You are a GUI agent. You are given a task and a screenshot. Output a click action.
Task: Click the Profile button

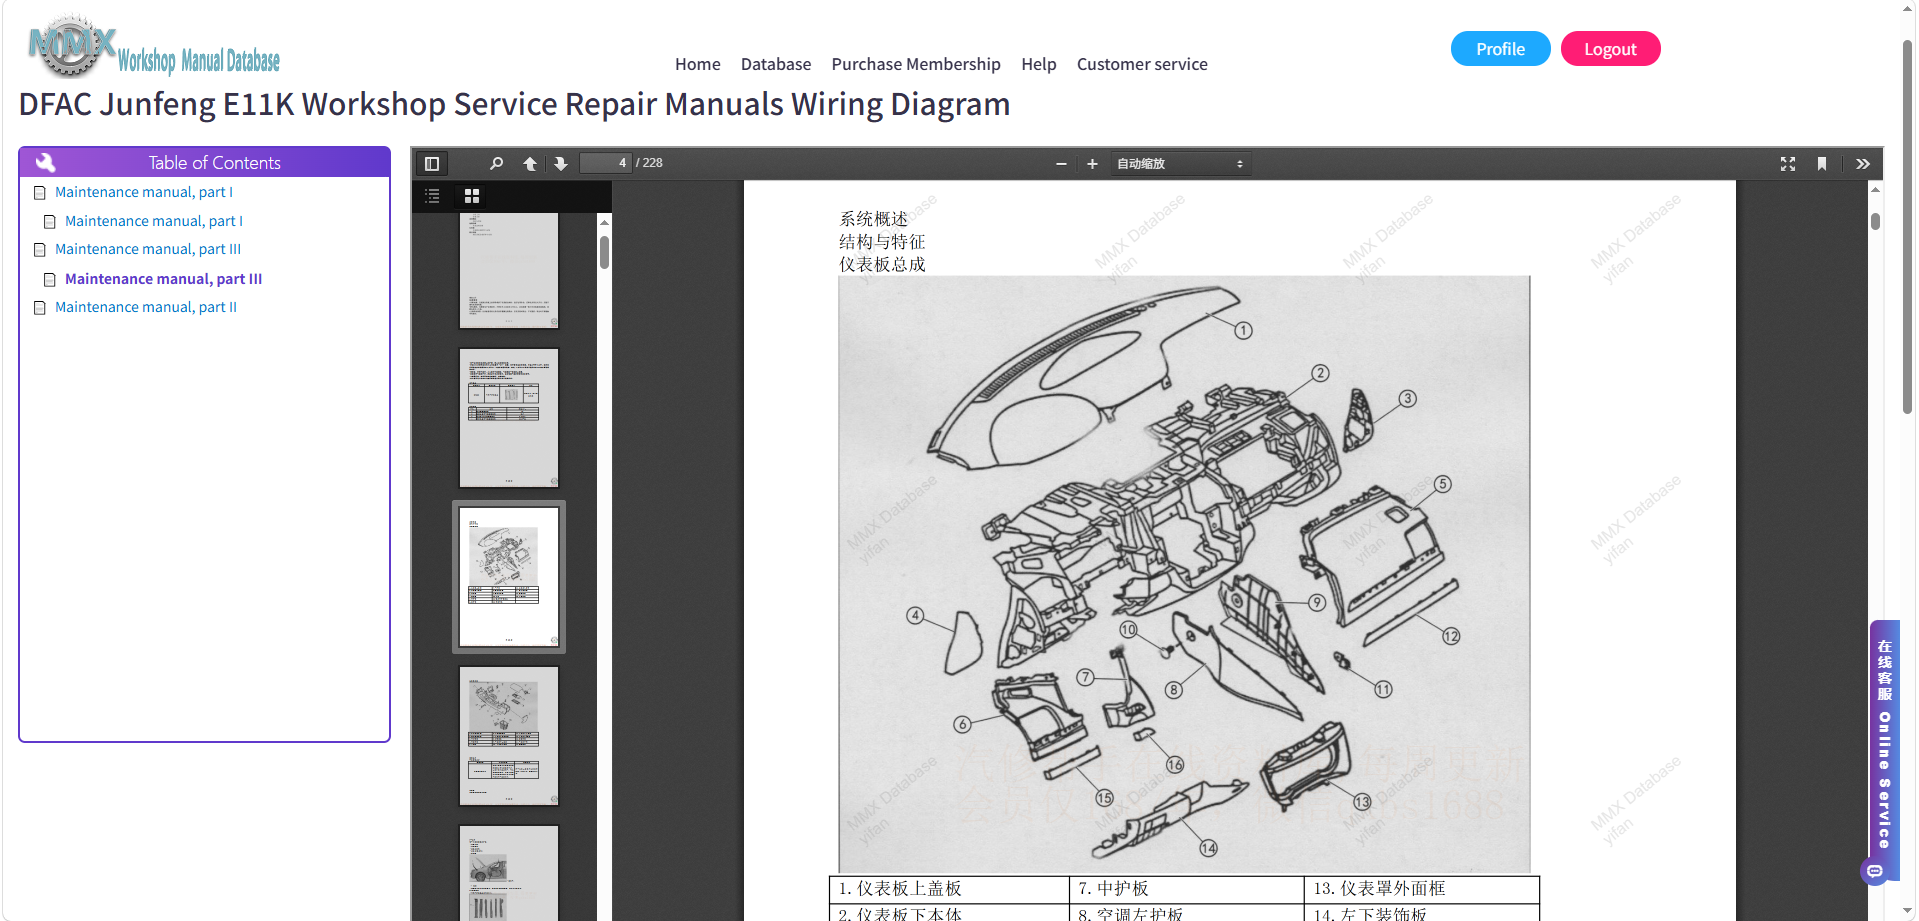1500,49
